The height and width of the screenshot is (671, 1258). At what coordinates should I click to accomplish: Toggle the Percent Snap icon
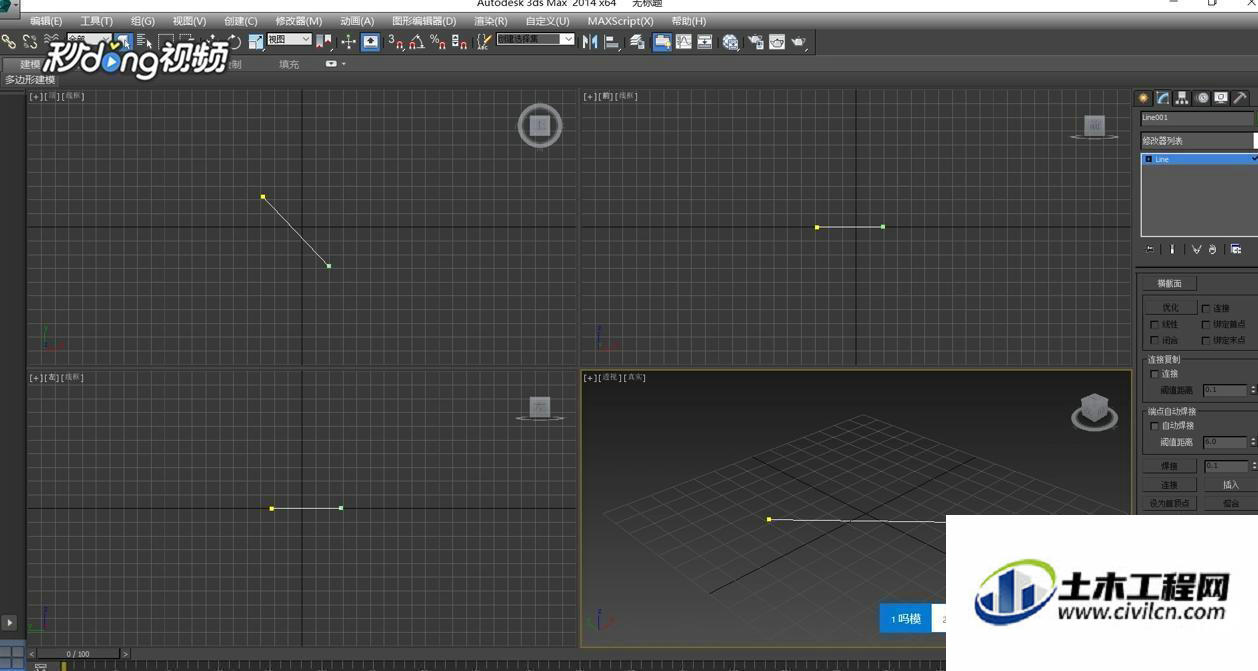point(438,42)
